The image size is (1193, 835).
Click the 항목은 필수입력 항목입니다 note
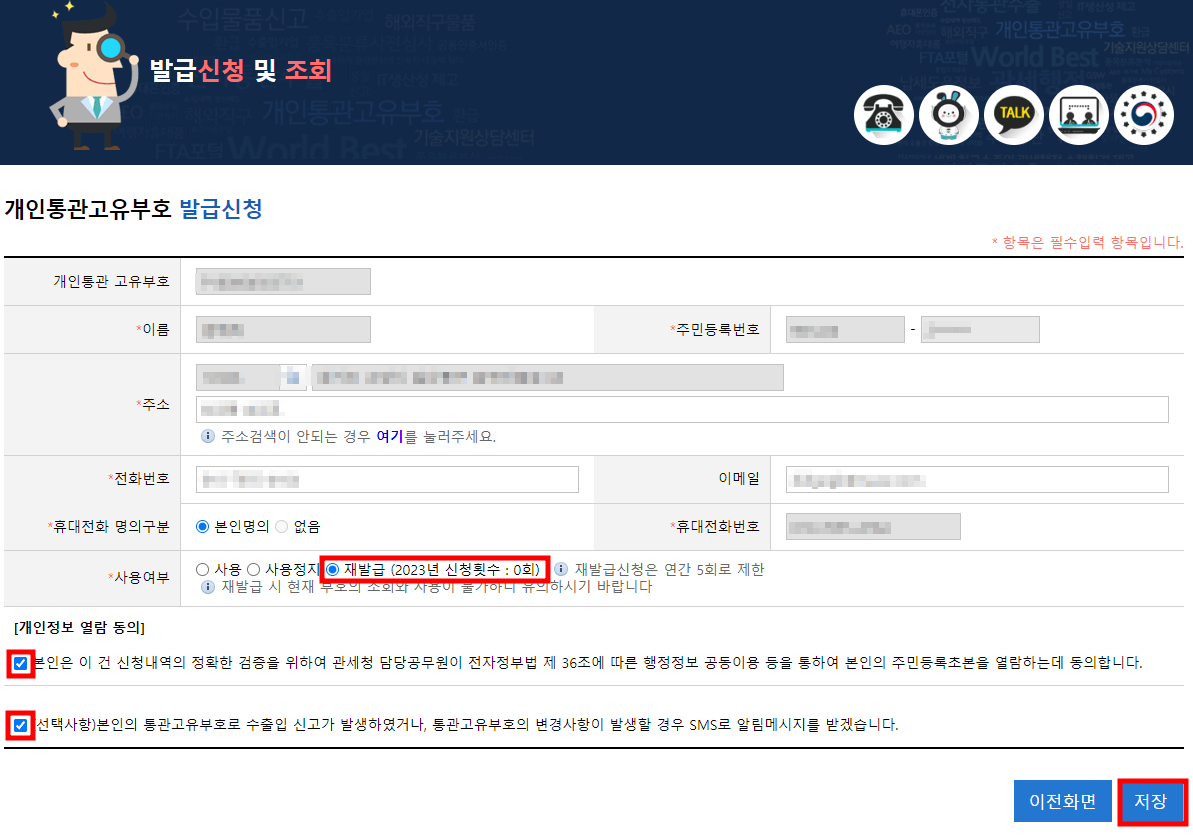point(1087,242)
